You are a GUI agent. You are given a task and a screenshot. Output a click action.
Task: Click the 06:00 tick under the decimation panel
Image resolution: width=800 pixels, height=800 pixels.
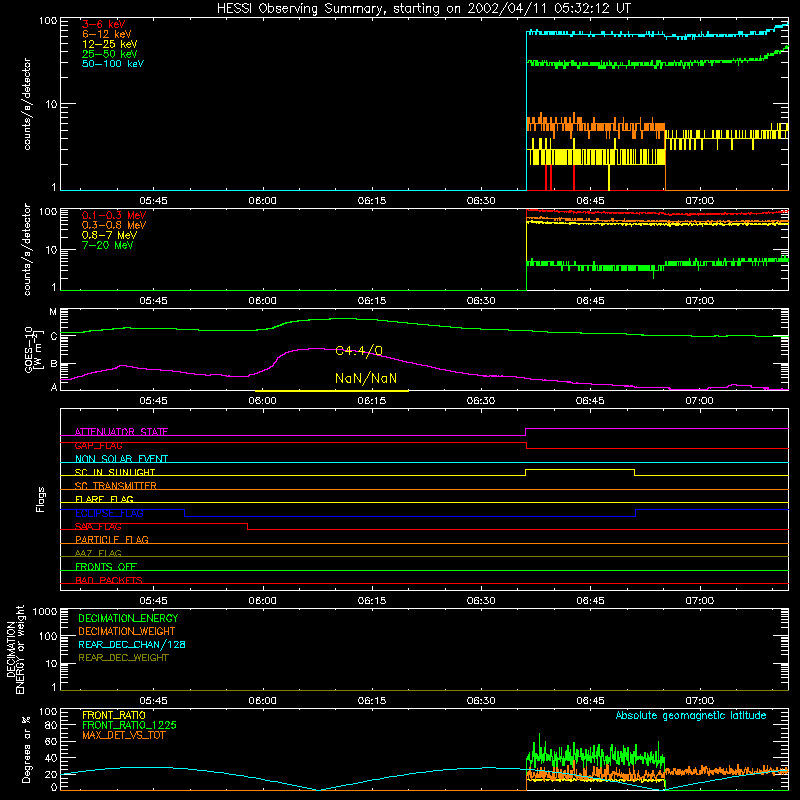[262, 701]
